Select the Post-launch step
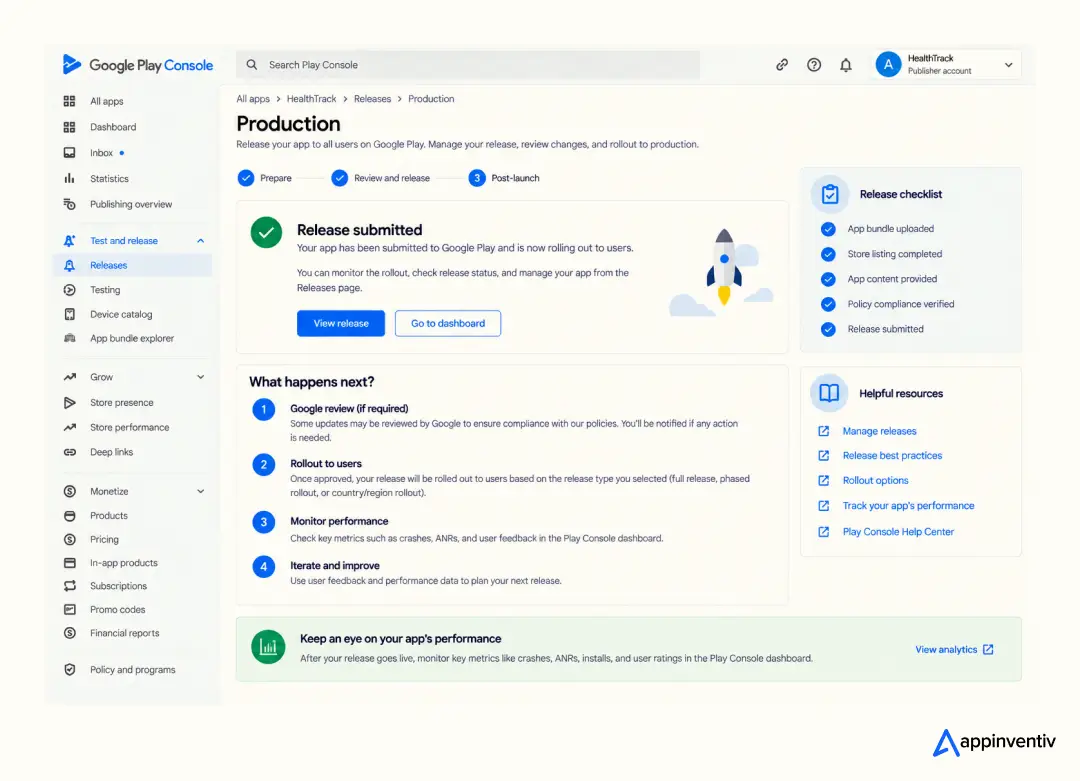The image size is (1080, 781). tap(504, 178)
